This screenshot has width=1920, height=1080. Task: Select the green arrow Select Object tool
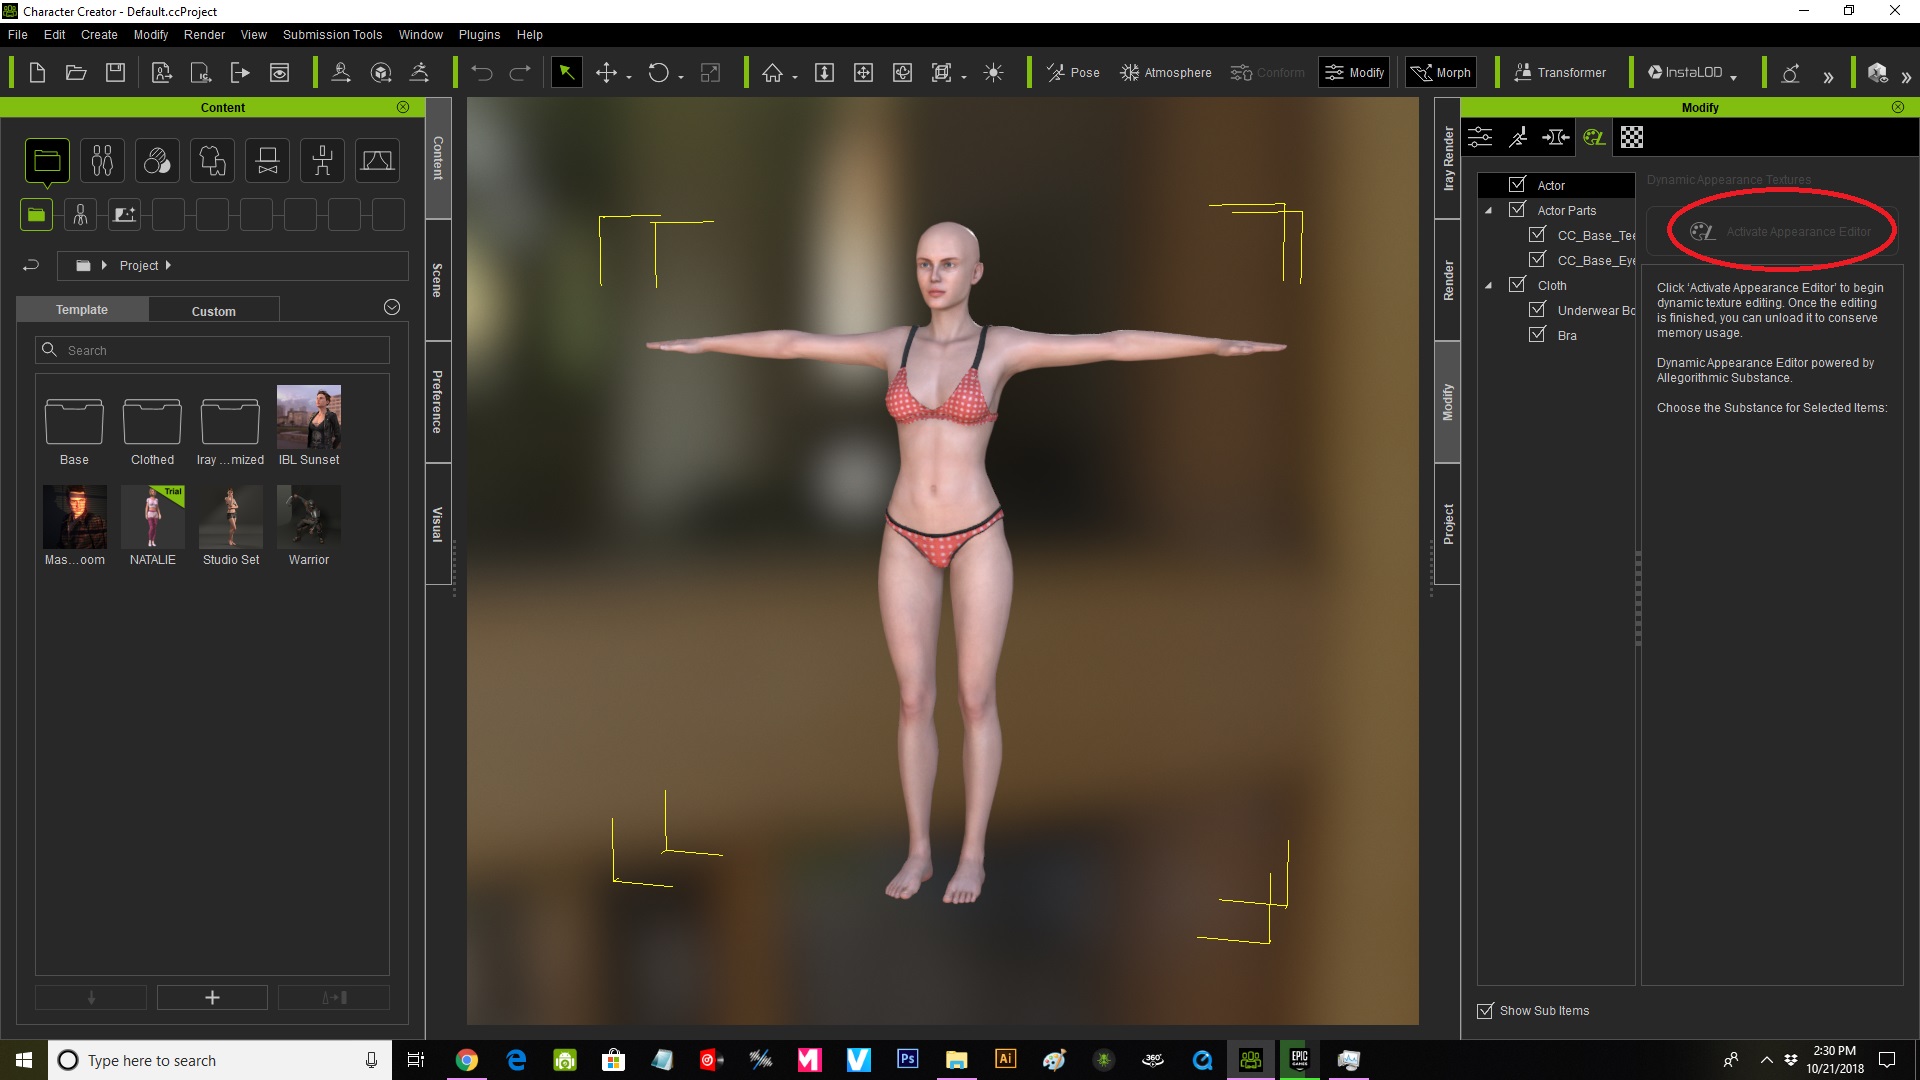coord(566,73)
